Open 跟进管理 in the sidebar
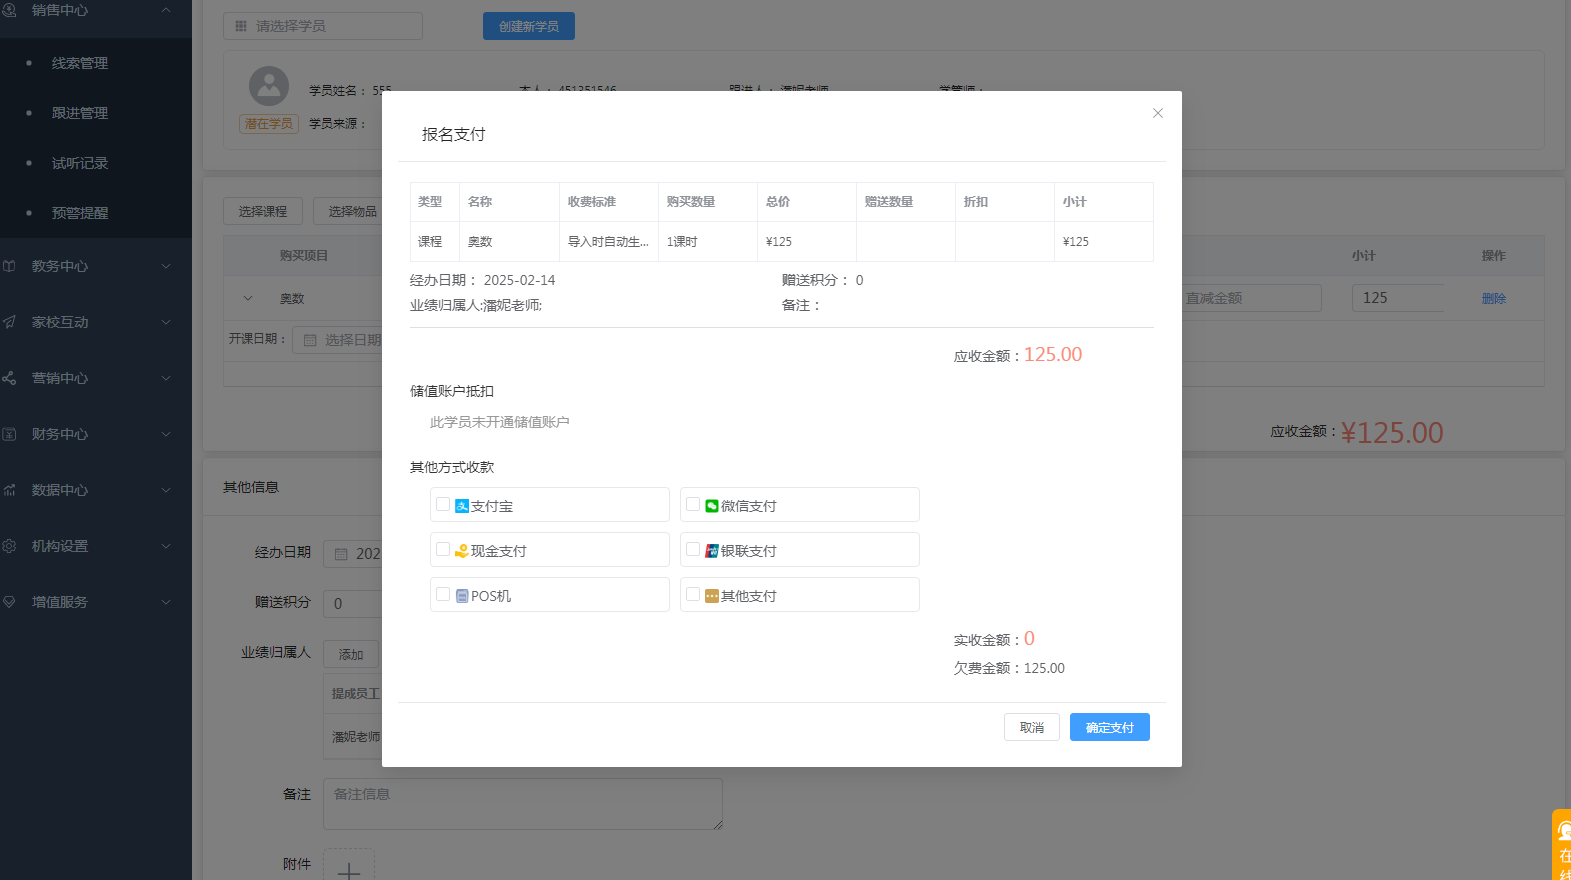This screenshot has width=1571, height=880. click(x=80, y=113)
